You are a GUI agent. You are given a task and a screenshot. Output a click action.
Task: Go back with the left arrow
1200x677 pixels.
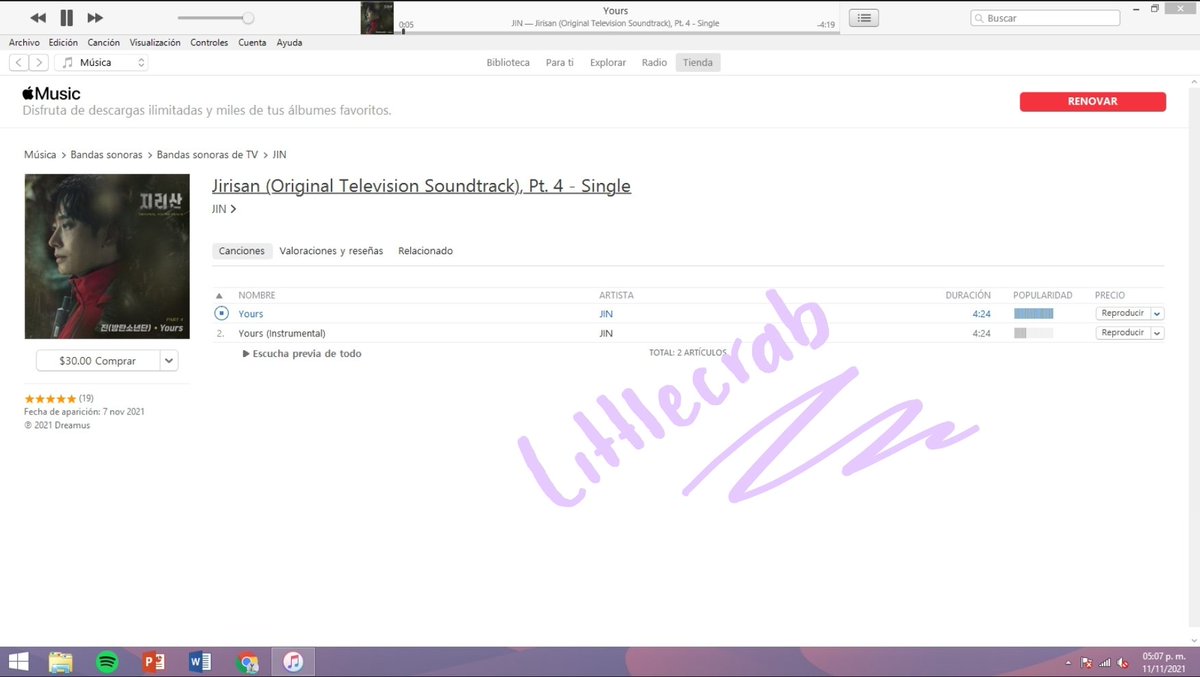pyautogui.click(x=19, y=62)
